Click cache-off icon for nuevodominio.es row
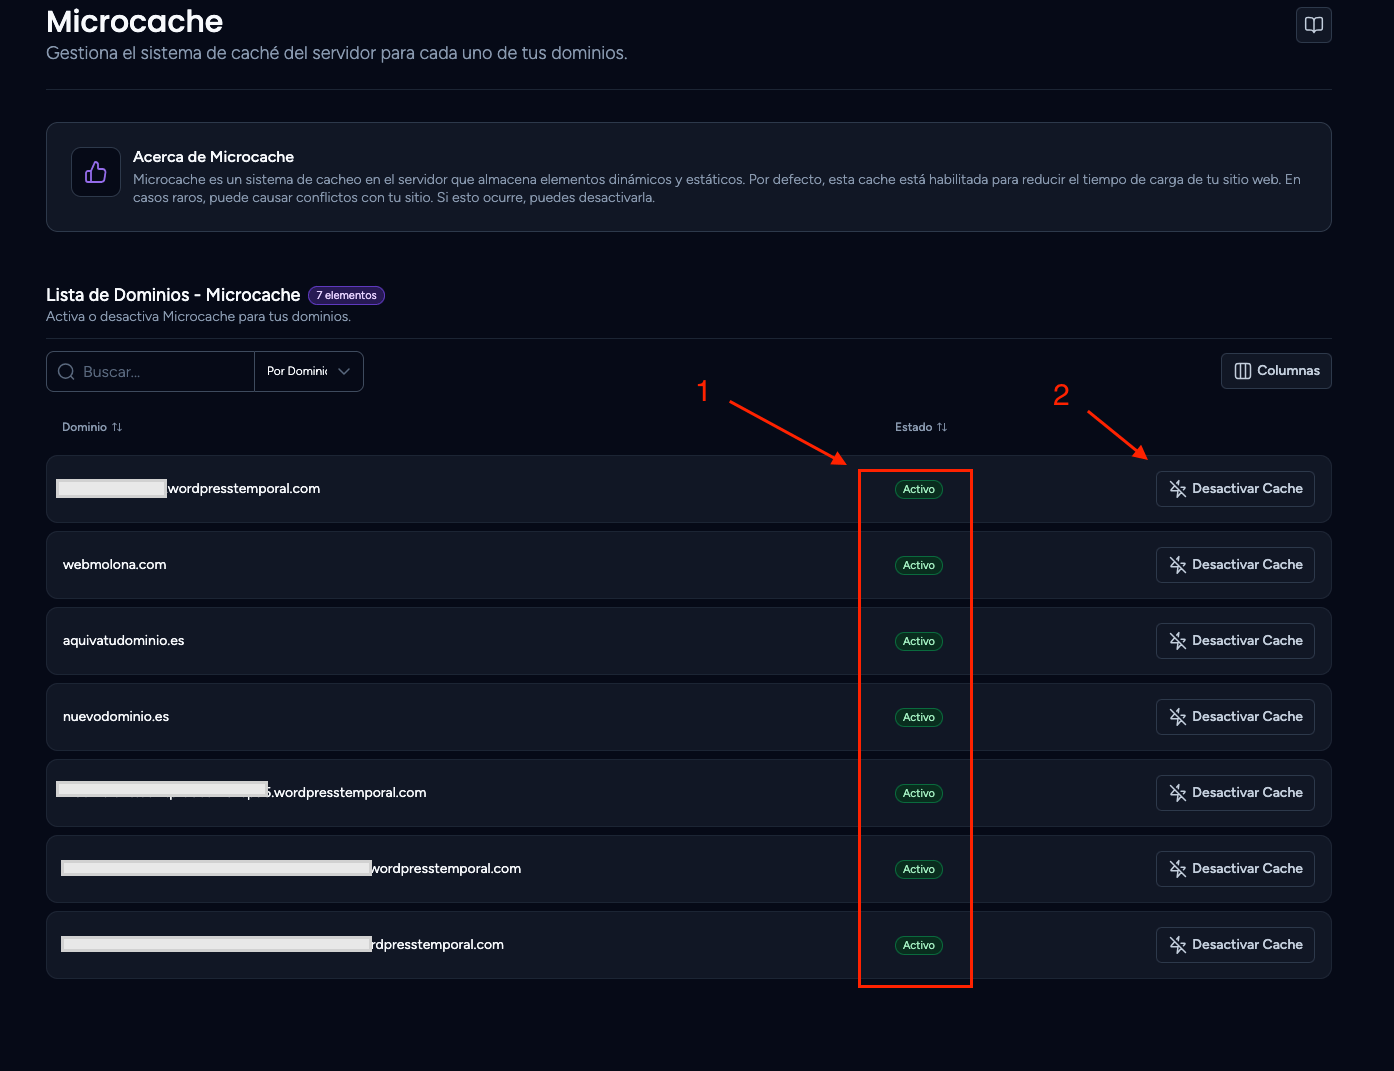Screen dimensions: 1394x1071 (x=1178, y=717)
